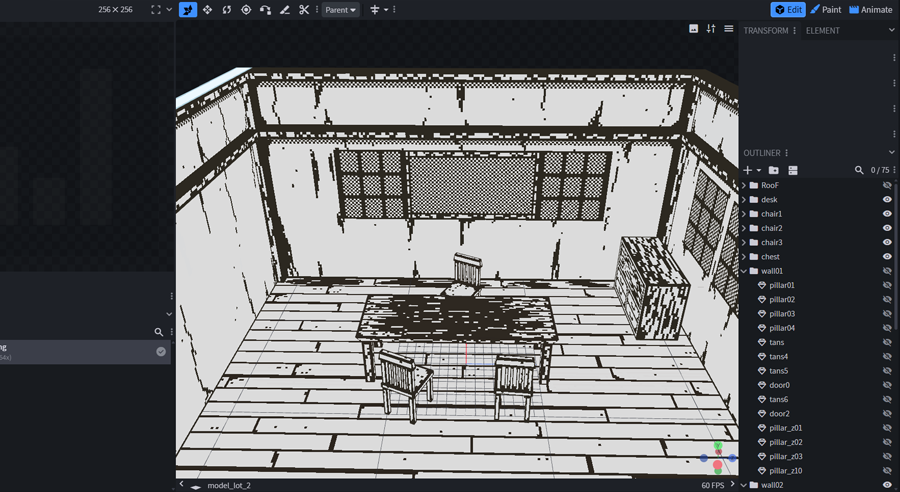Open the Parent transform space dropdown
This screenshot has height=492, width=900.
pyautogui.click(x=340, y=10)
